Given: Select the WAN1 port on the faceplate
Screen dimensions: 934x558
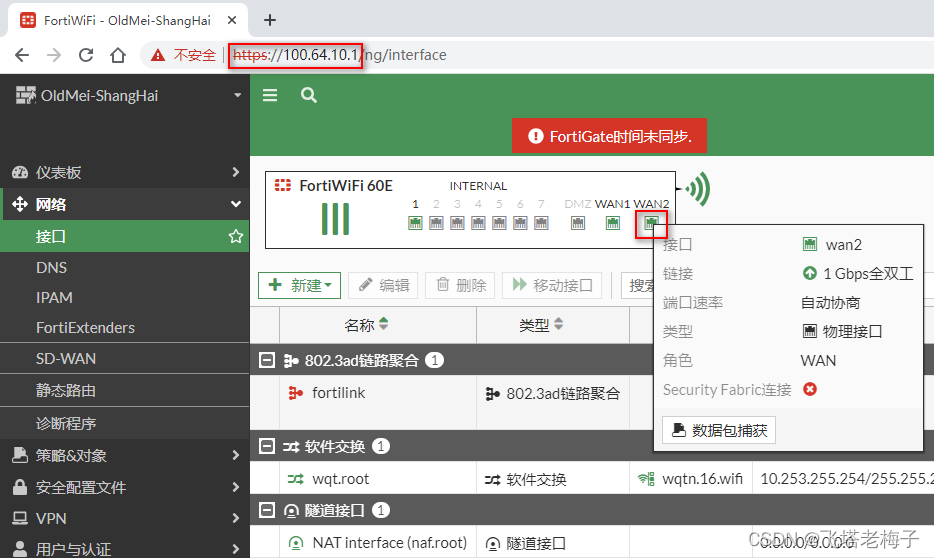Looking at the screenshot, I should pos(612,223).
